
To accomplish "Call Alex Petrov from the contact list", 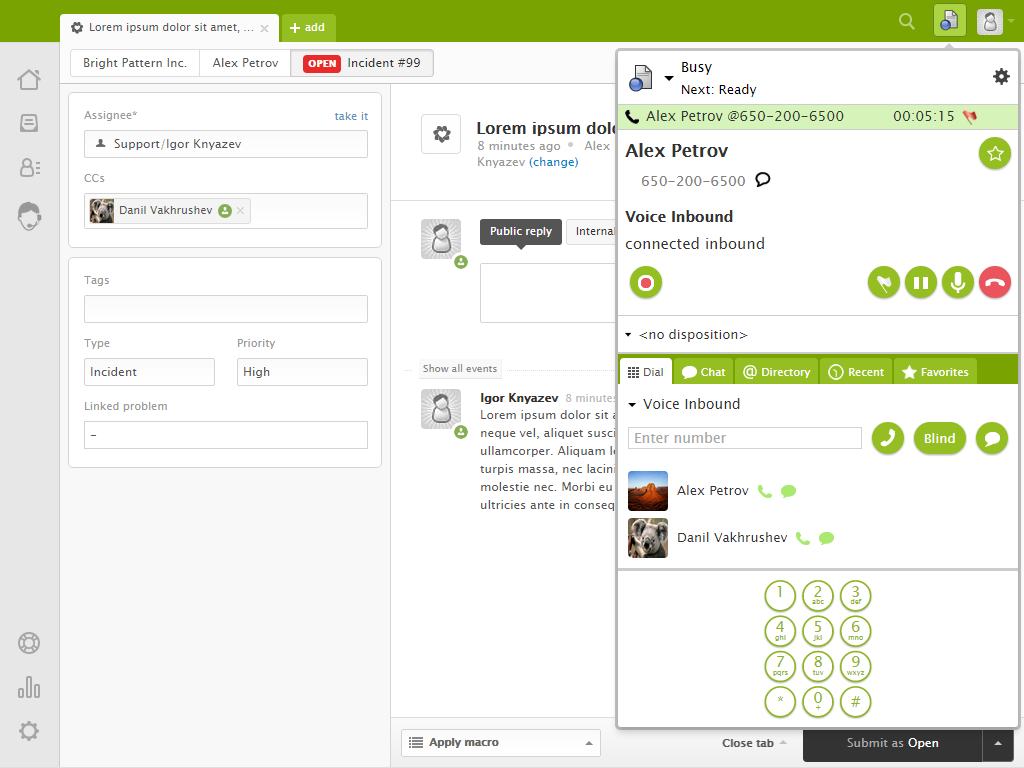I will [x=765, y=491].
